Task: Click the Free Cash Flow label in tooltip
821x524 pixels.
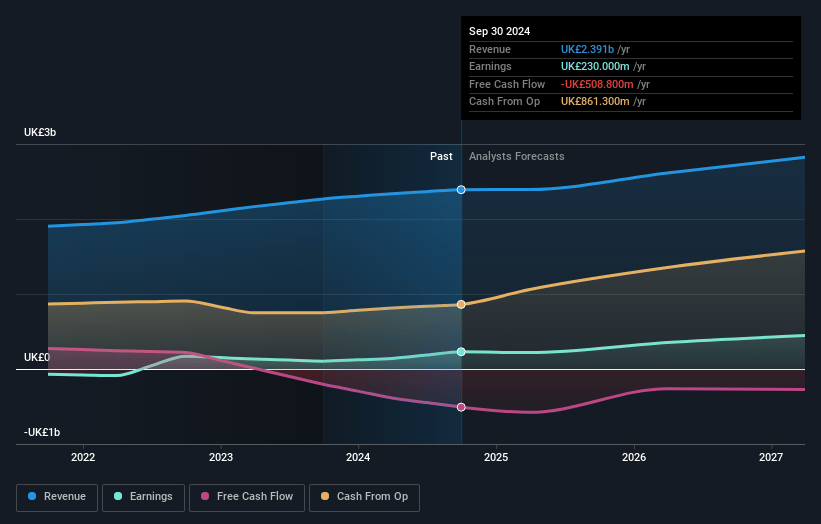Action: point(507,84)
